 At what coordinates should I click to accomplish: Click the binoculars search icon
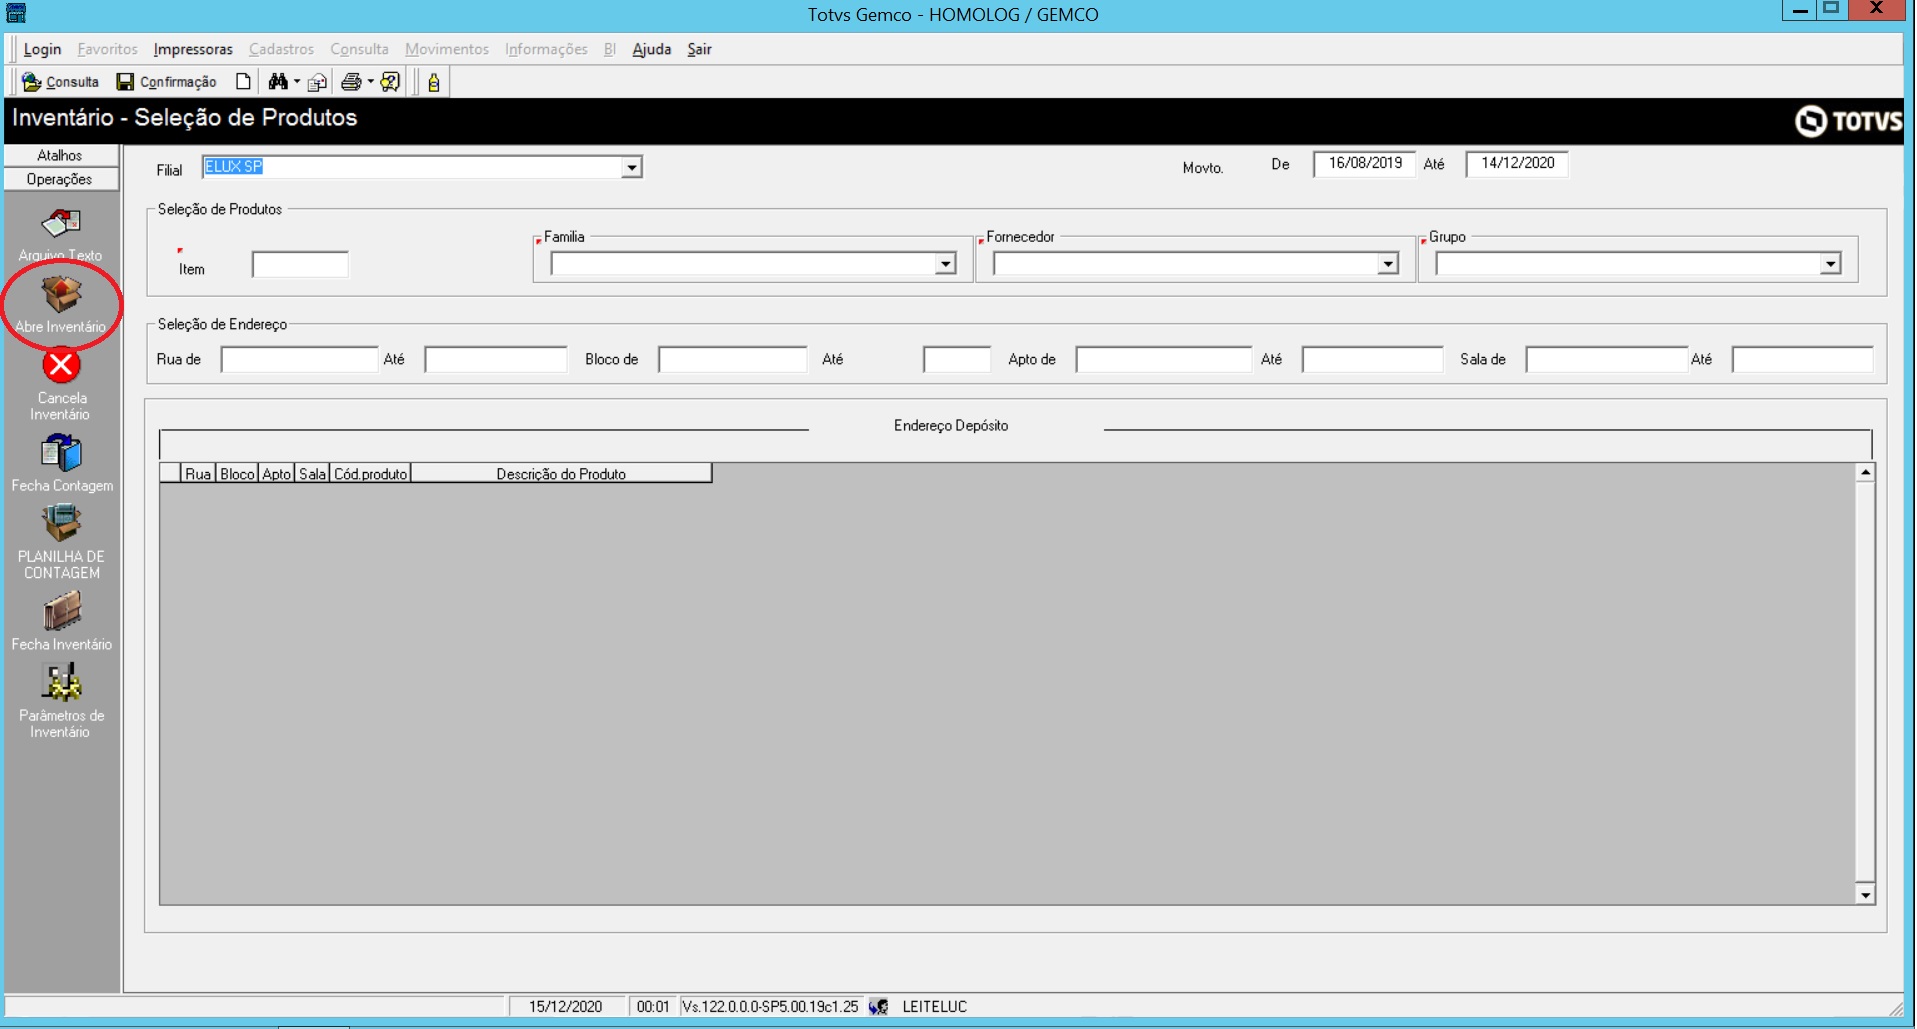pyautogui.click(x=278, y=82)
